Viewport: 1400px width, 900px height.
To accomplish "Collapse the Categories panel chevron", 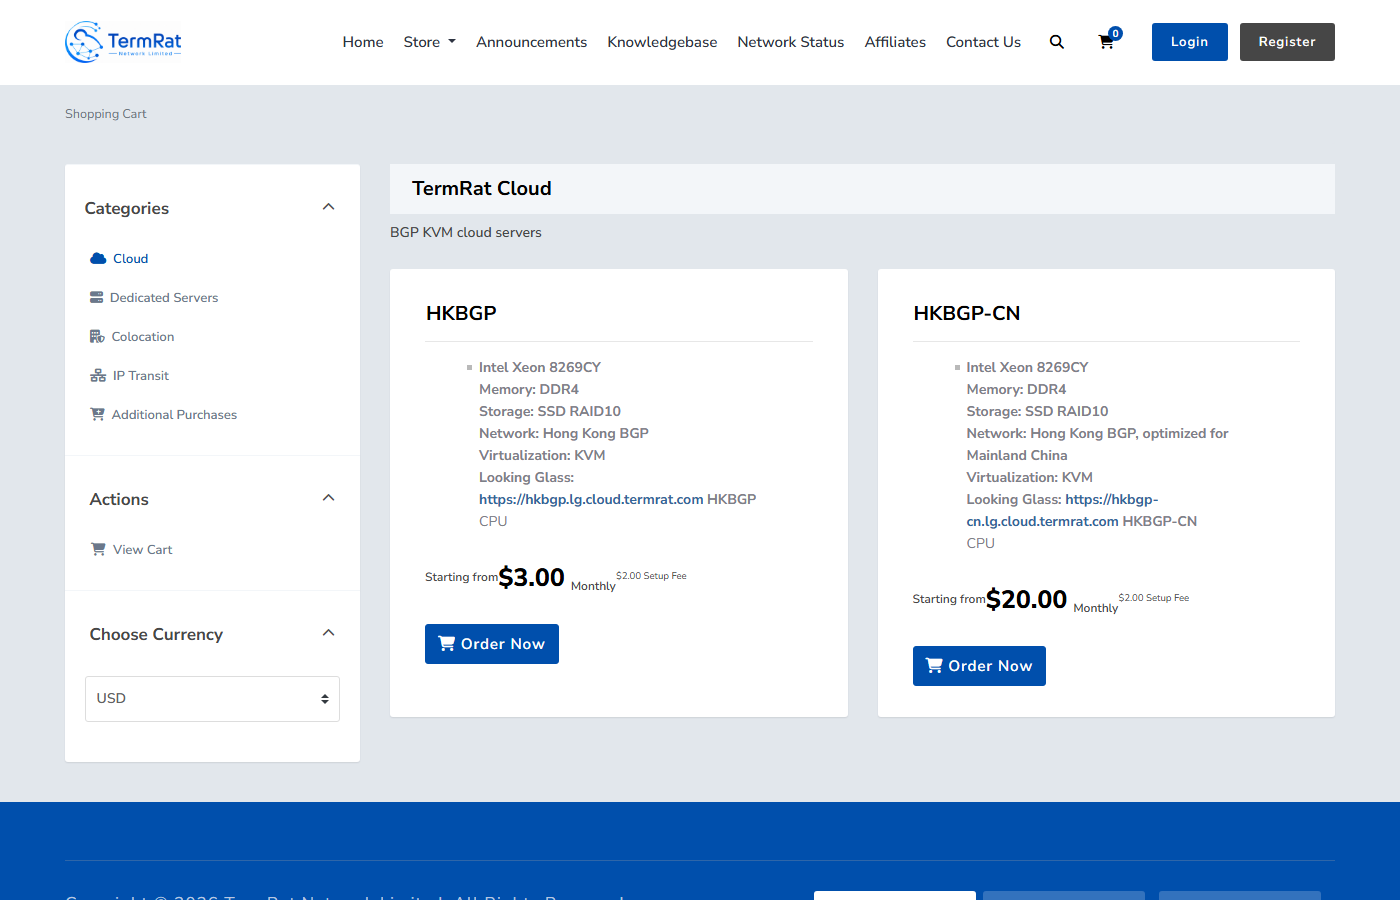I will (x=328, y=207).
